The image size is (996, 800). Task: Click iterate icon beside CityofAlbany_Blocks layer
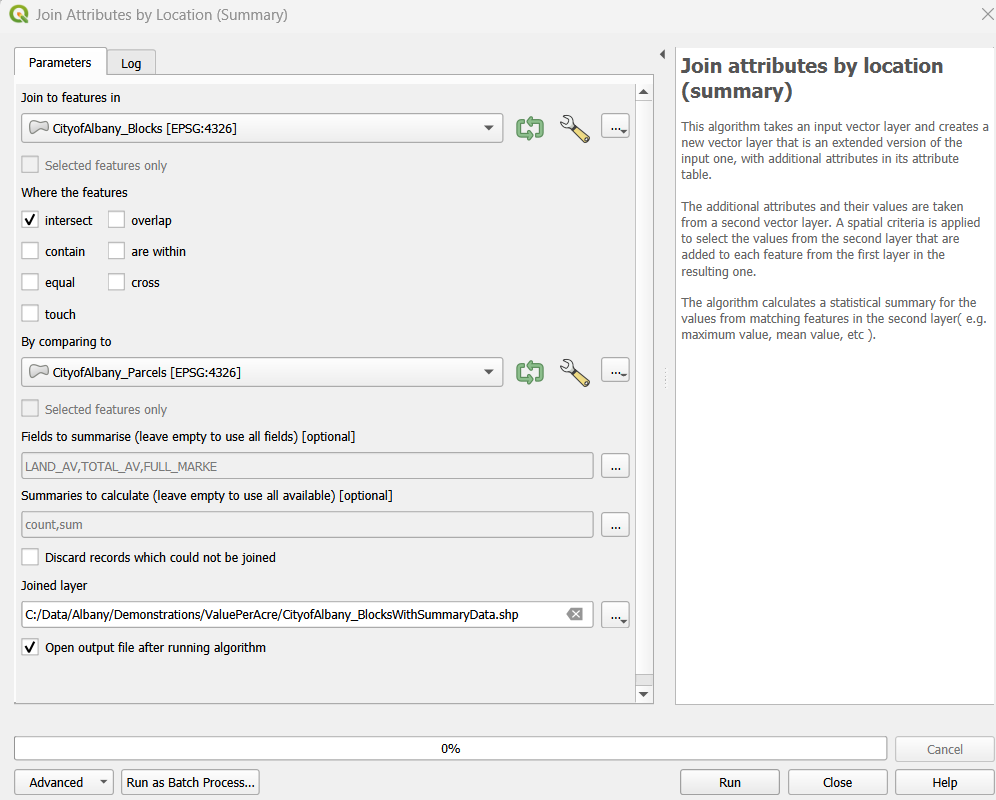(529, 128)
